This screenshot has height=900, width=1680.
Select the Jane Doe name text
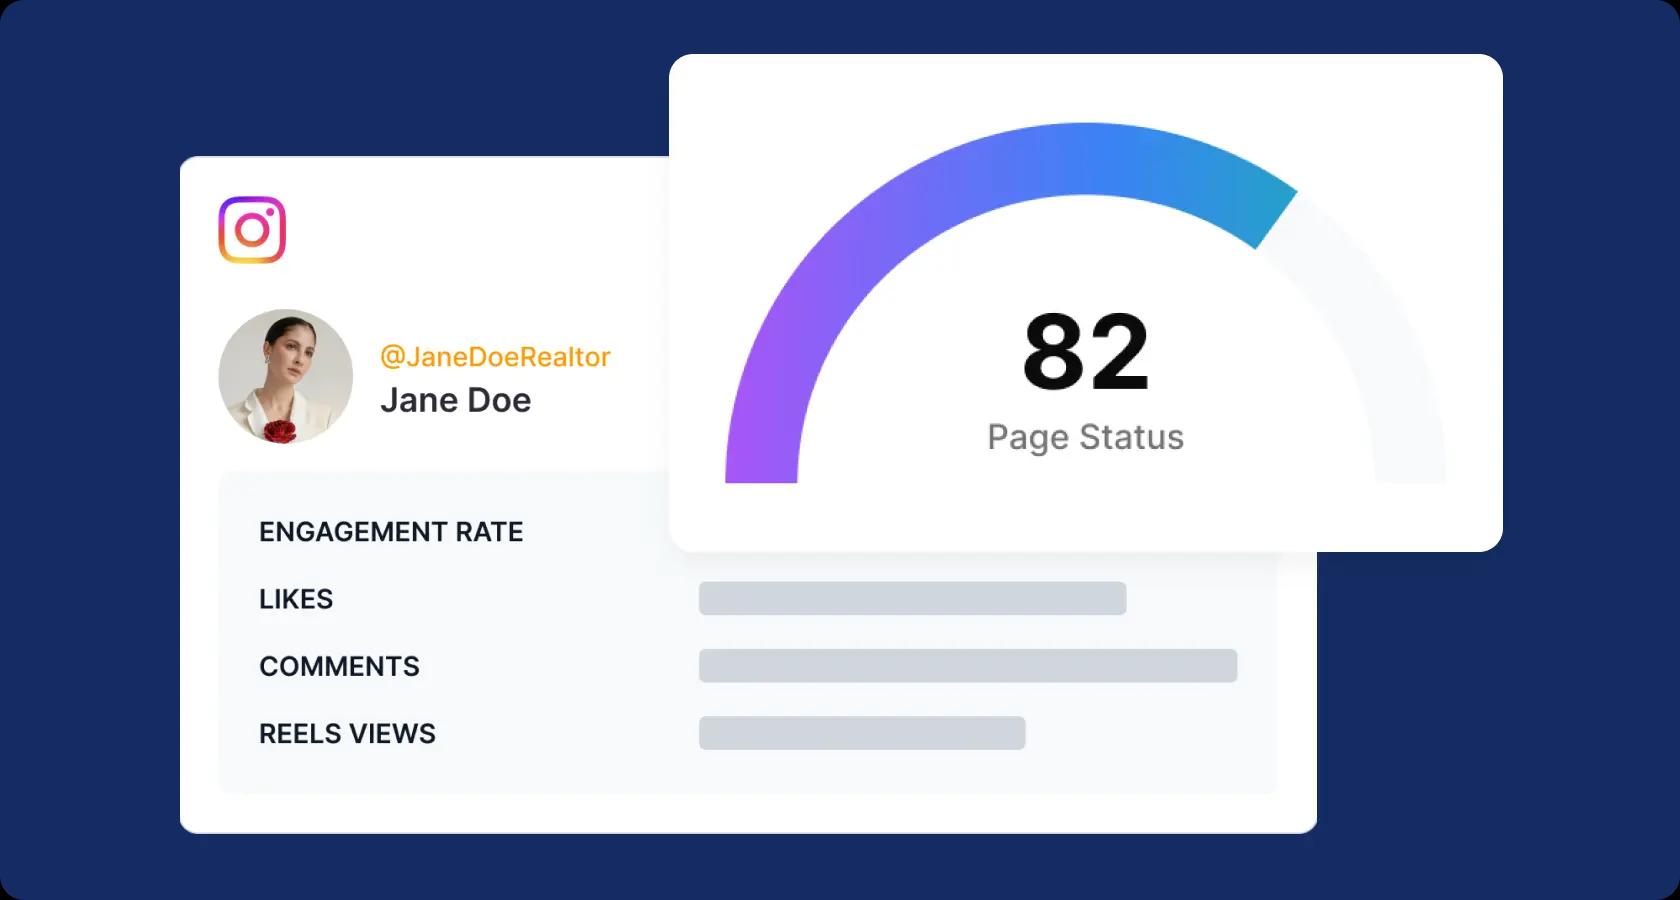pos(455,400)
